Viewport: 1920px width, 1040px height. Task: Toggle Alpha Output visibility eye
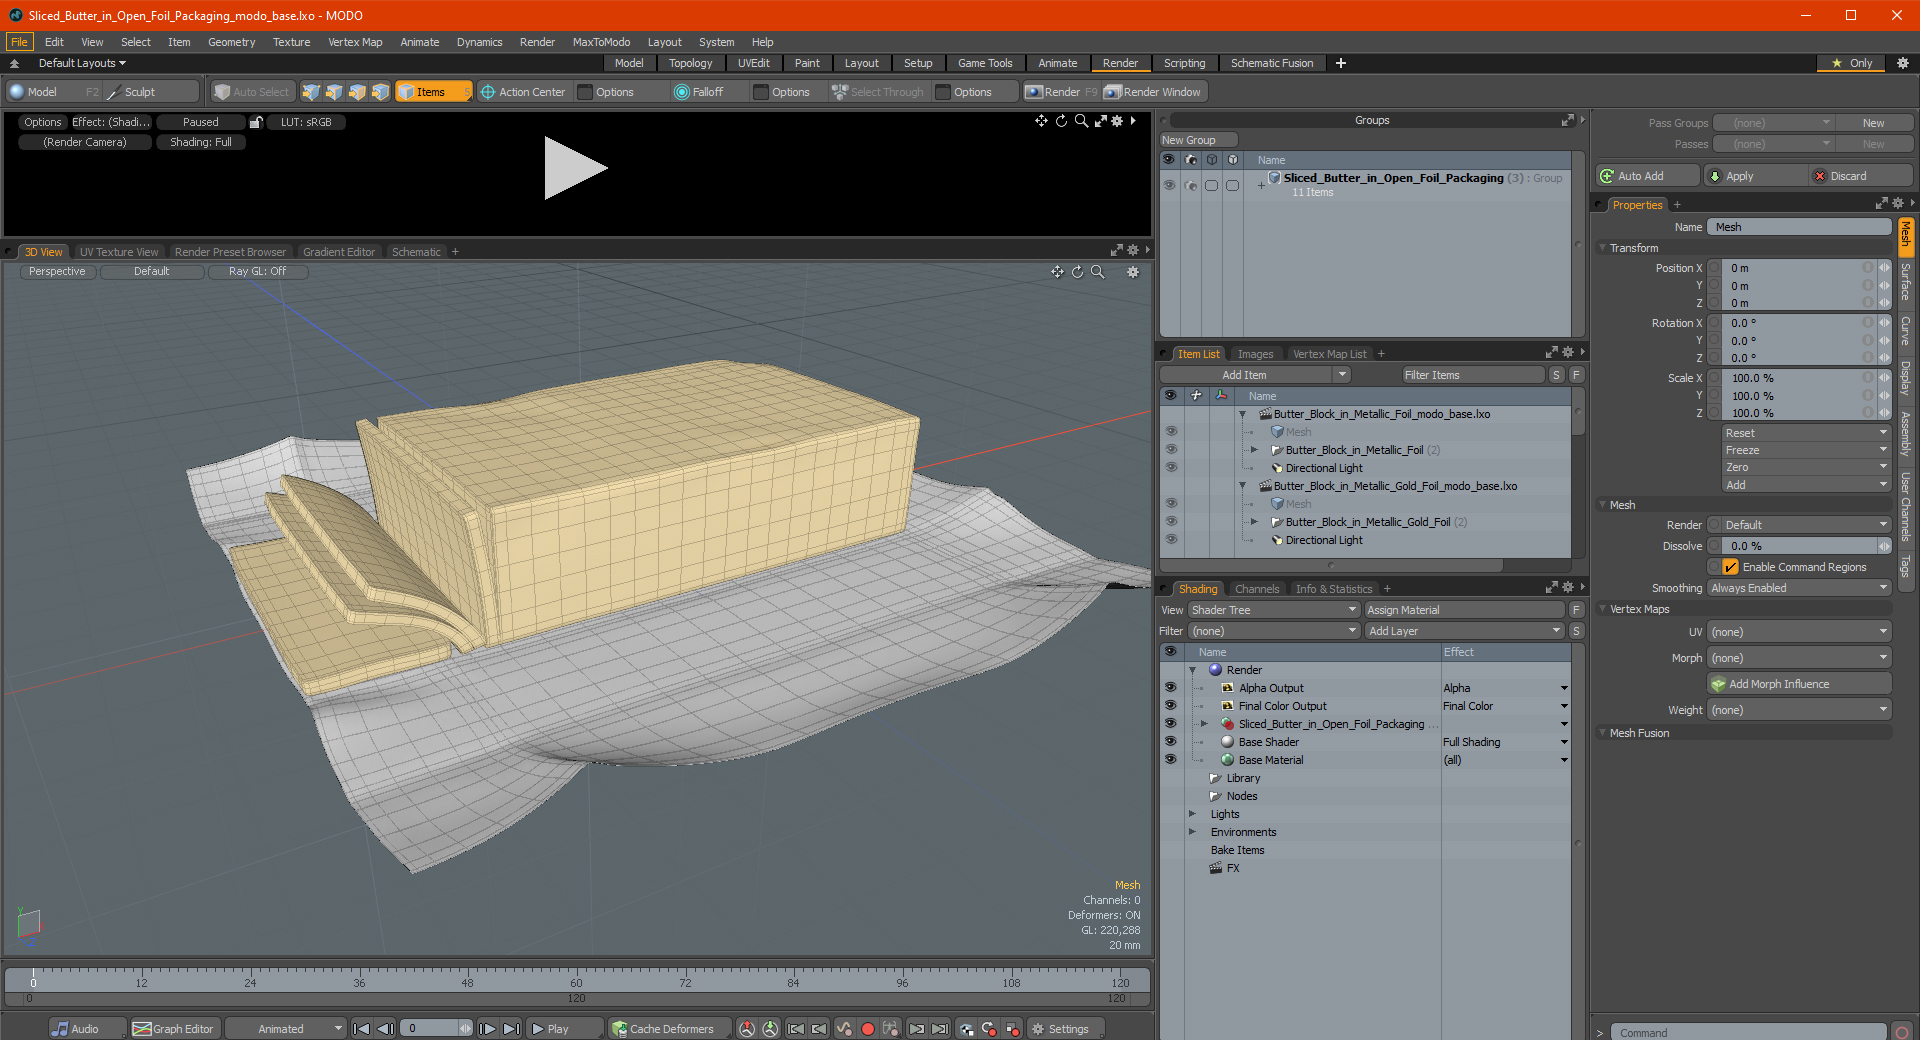pos(1170,688)
